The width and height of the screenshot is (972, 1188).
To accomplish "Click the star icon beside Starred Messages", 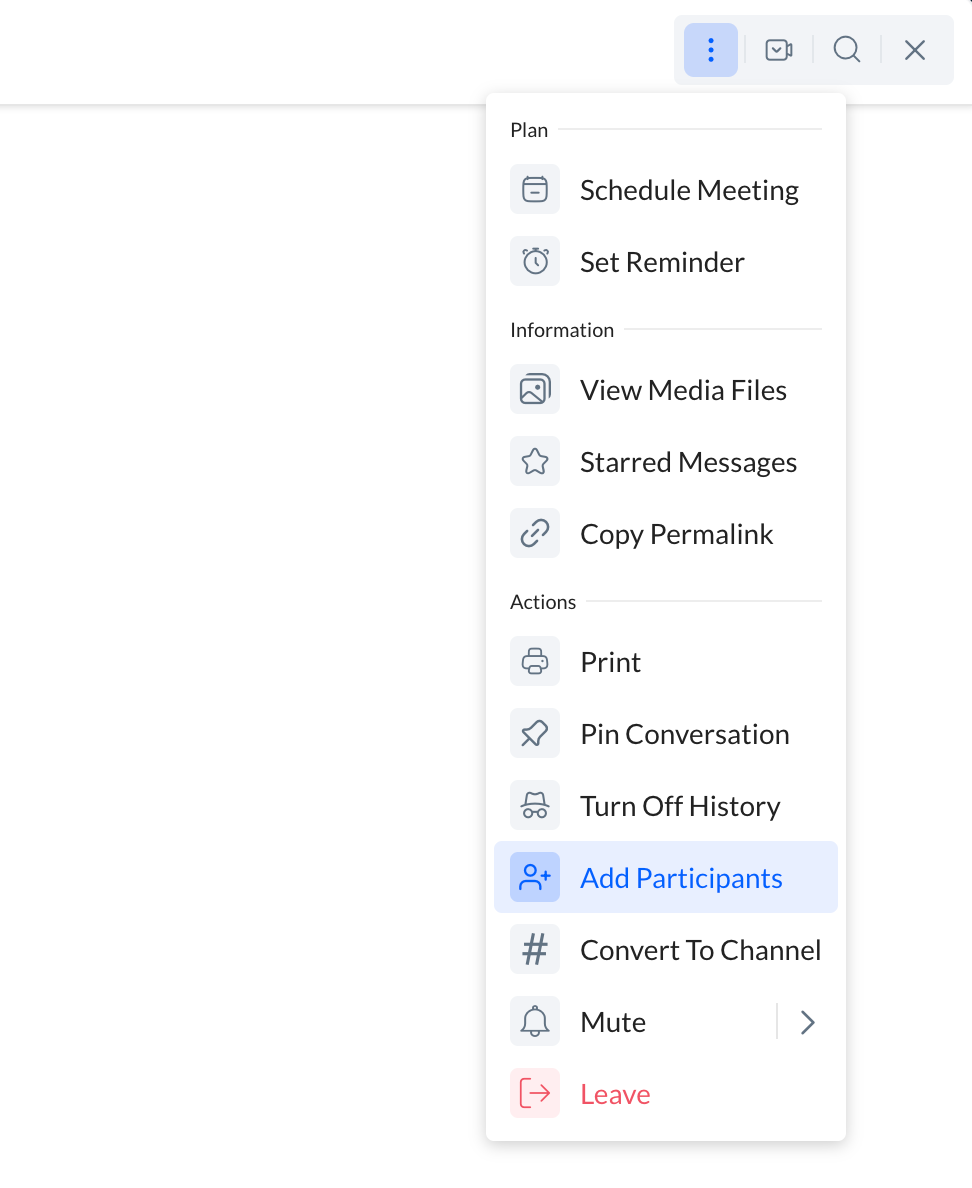I will [535, 462].
